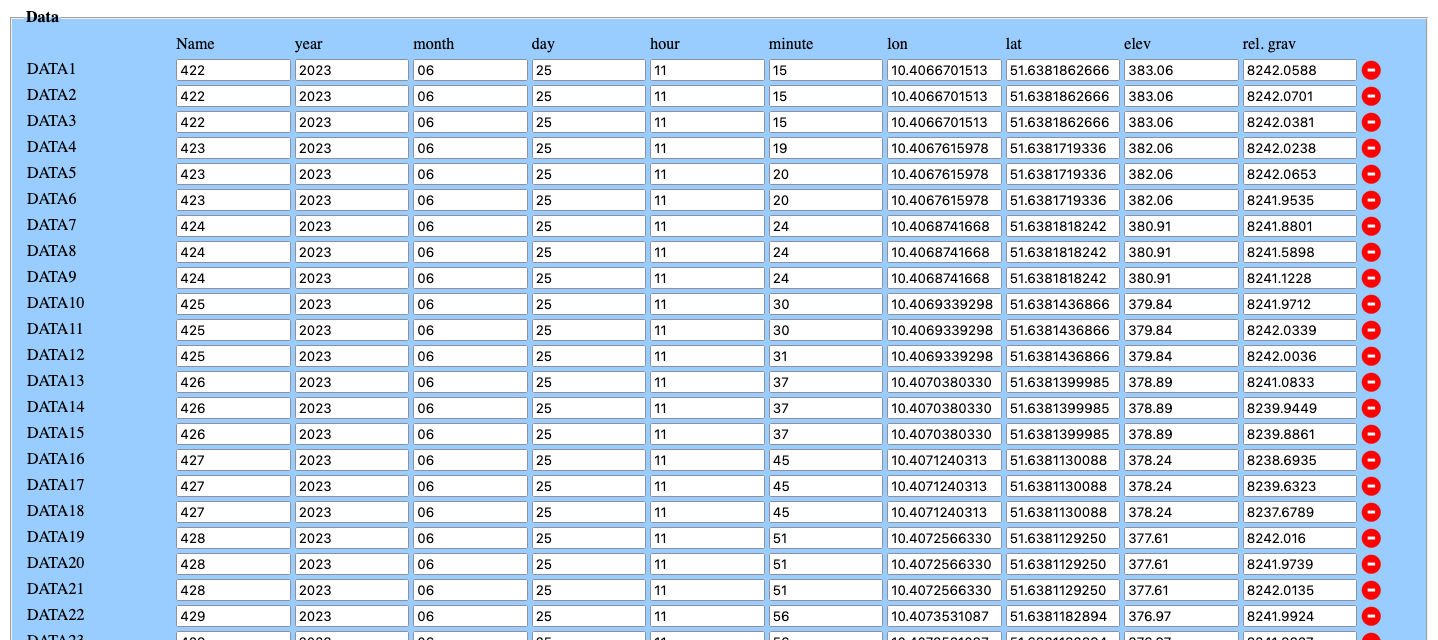Delete the DATA4 row via minus icon
The width and height of the screenshot is (1438, 640).
pyautogui.click(x=1371, y=148)
